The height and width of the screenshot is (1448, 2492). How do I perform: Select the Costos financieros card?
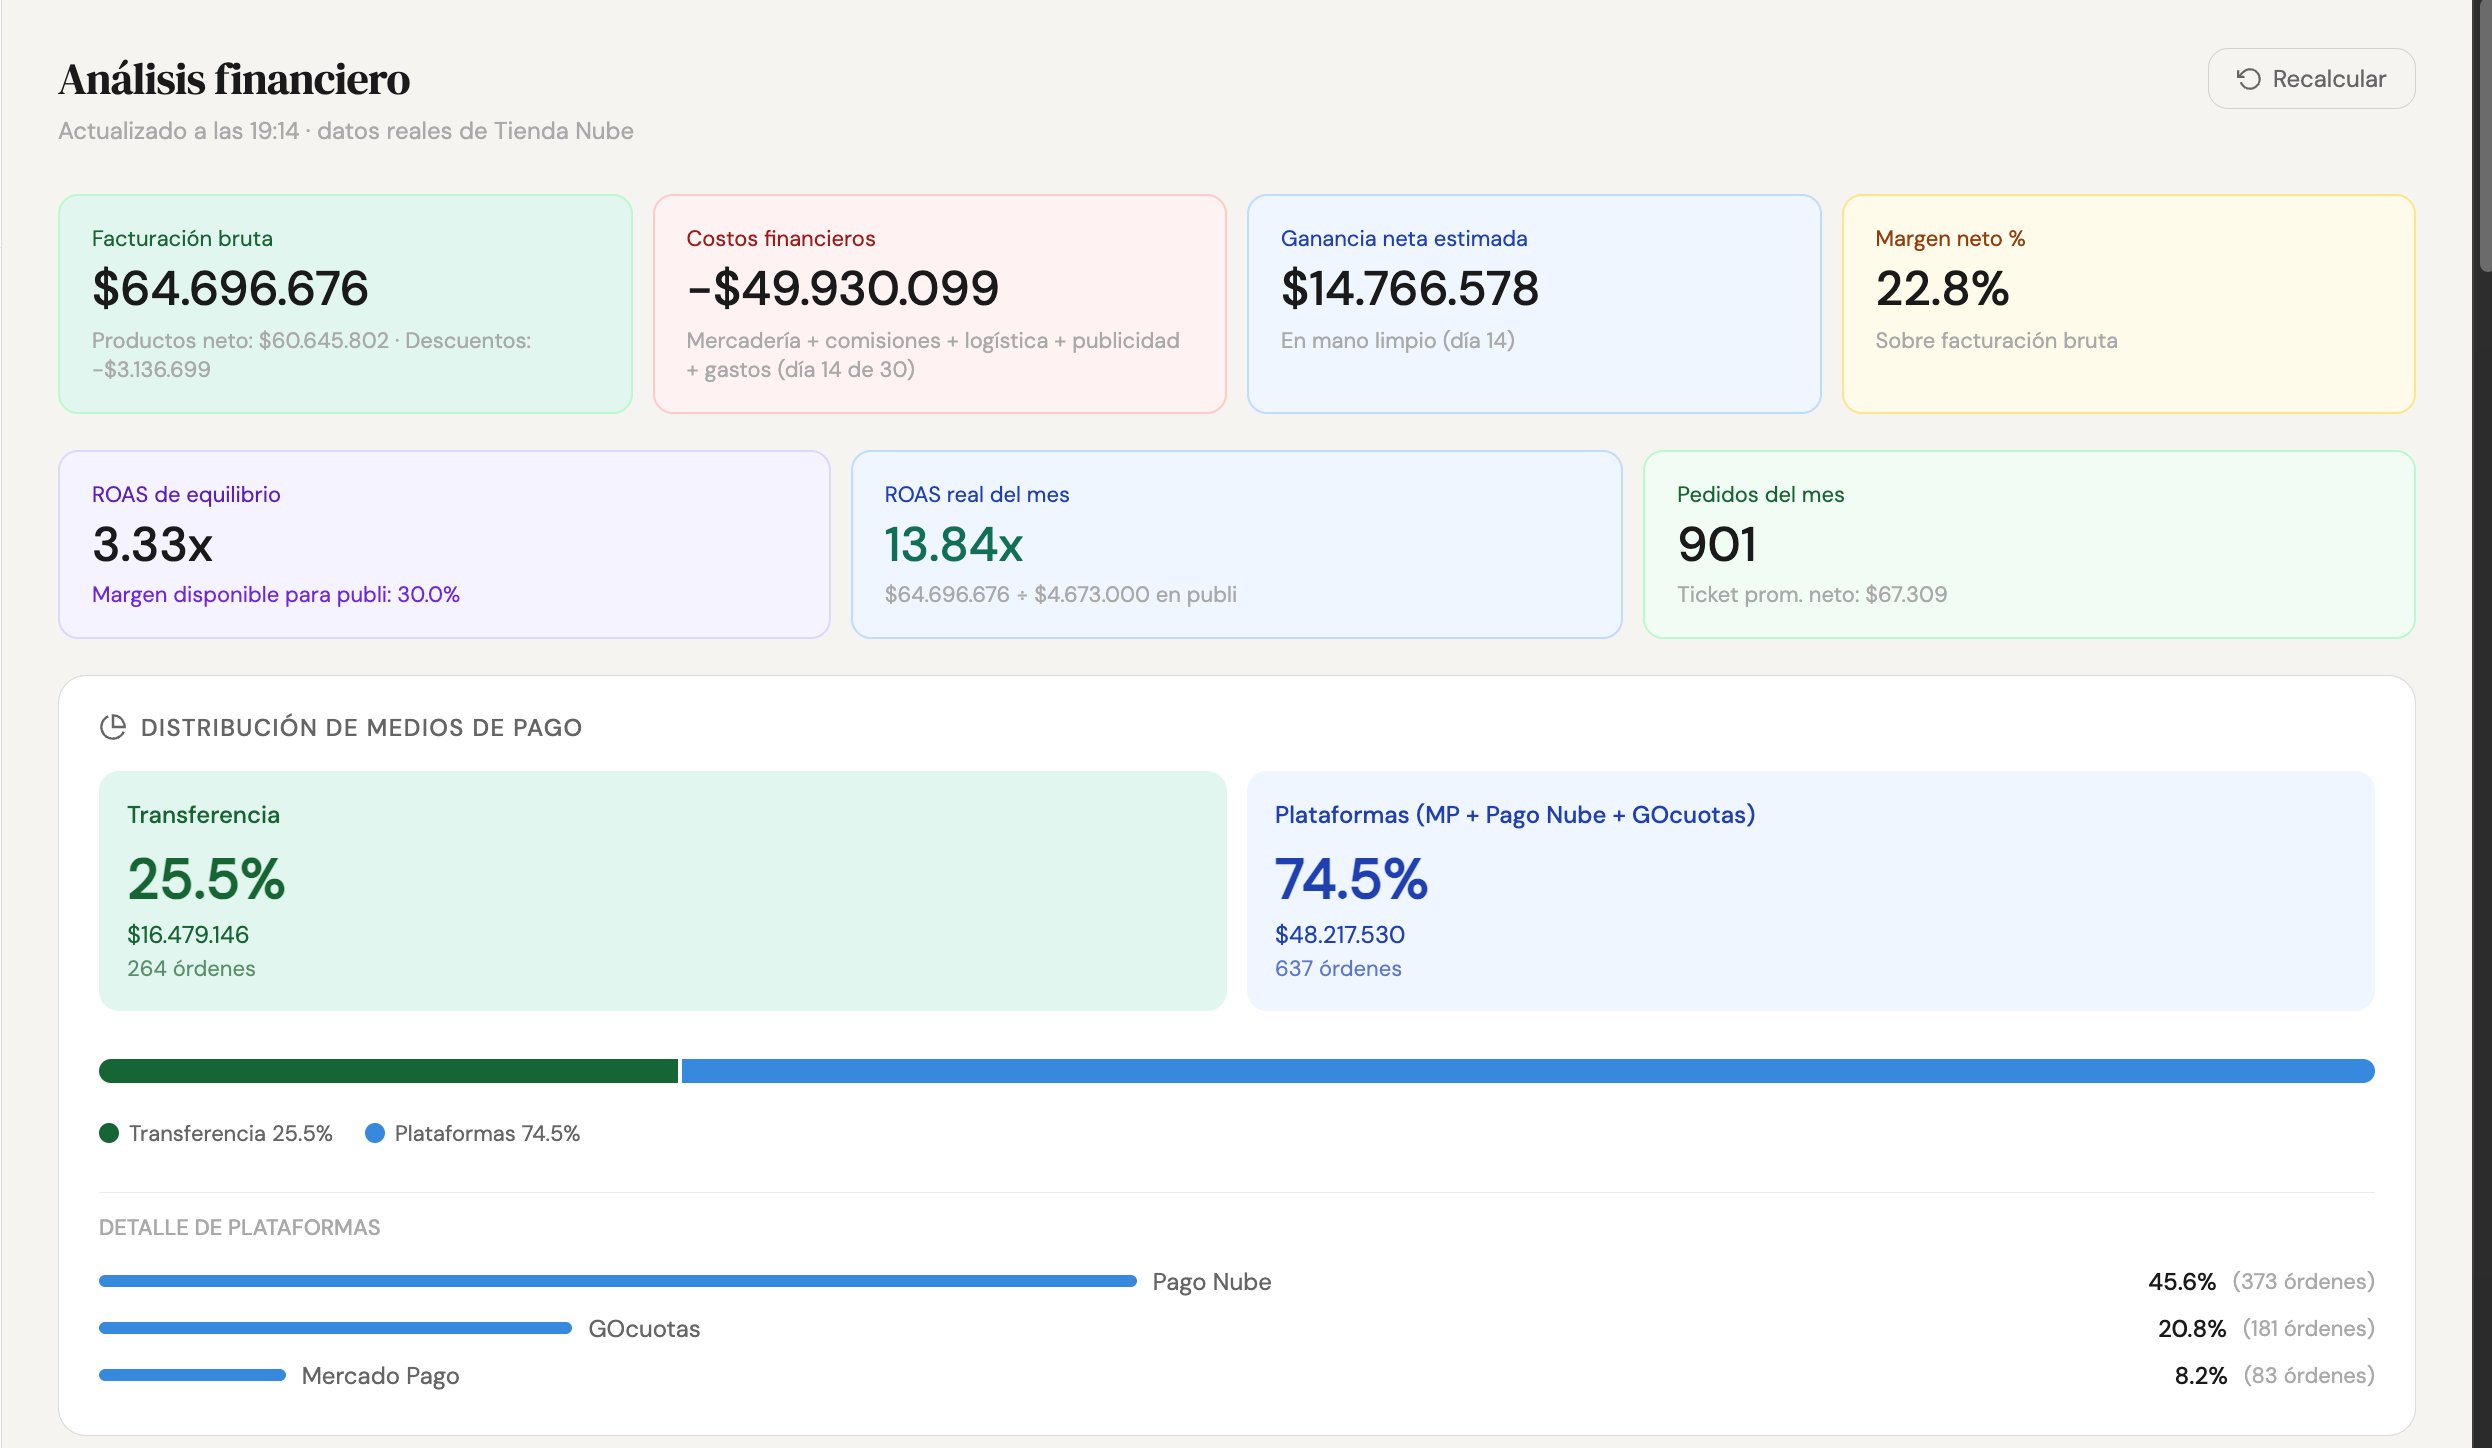[939, 304]
